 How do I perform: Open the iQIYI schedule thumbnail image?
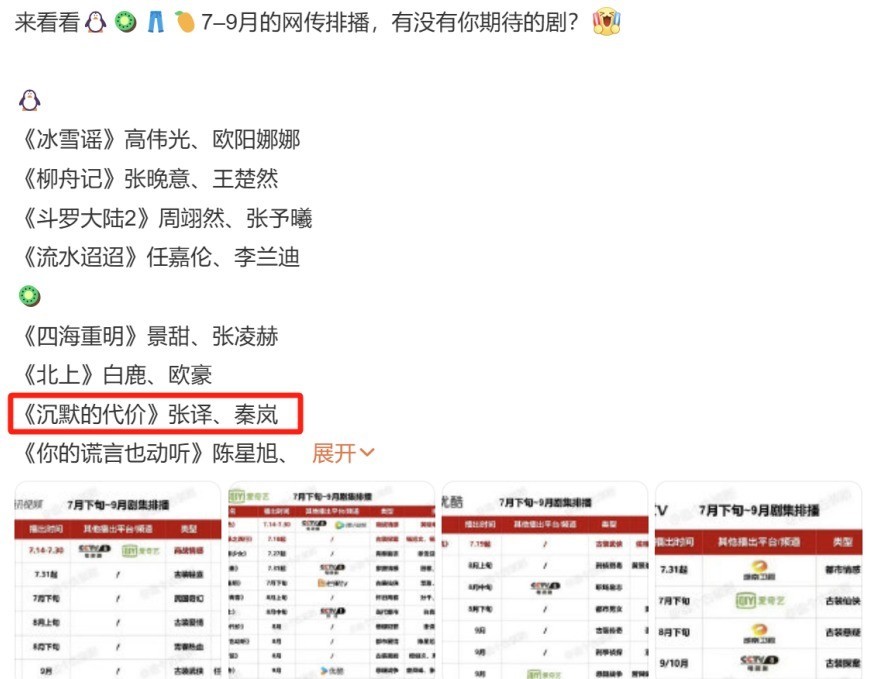click(x=332, y=580)
